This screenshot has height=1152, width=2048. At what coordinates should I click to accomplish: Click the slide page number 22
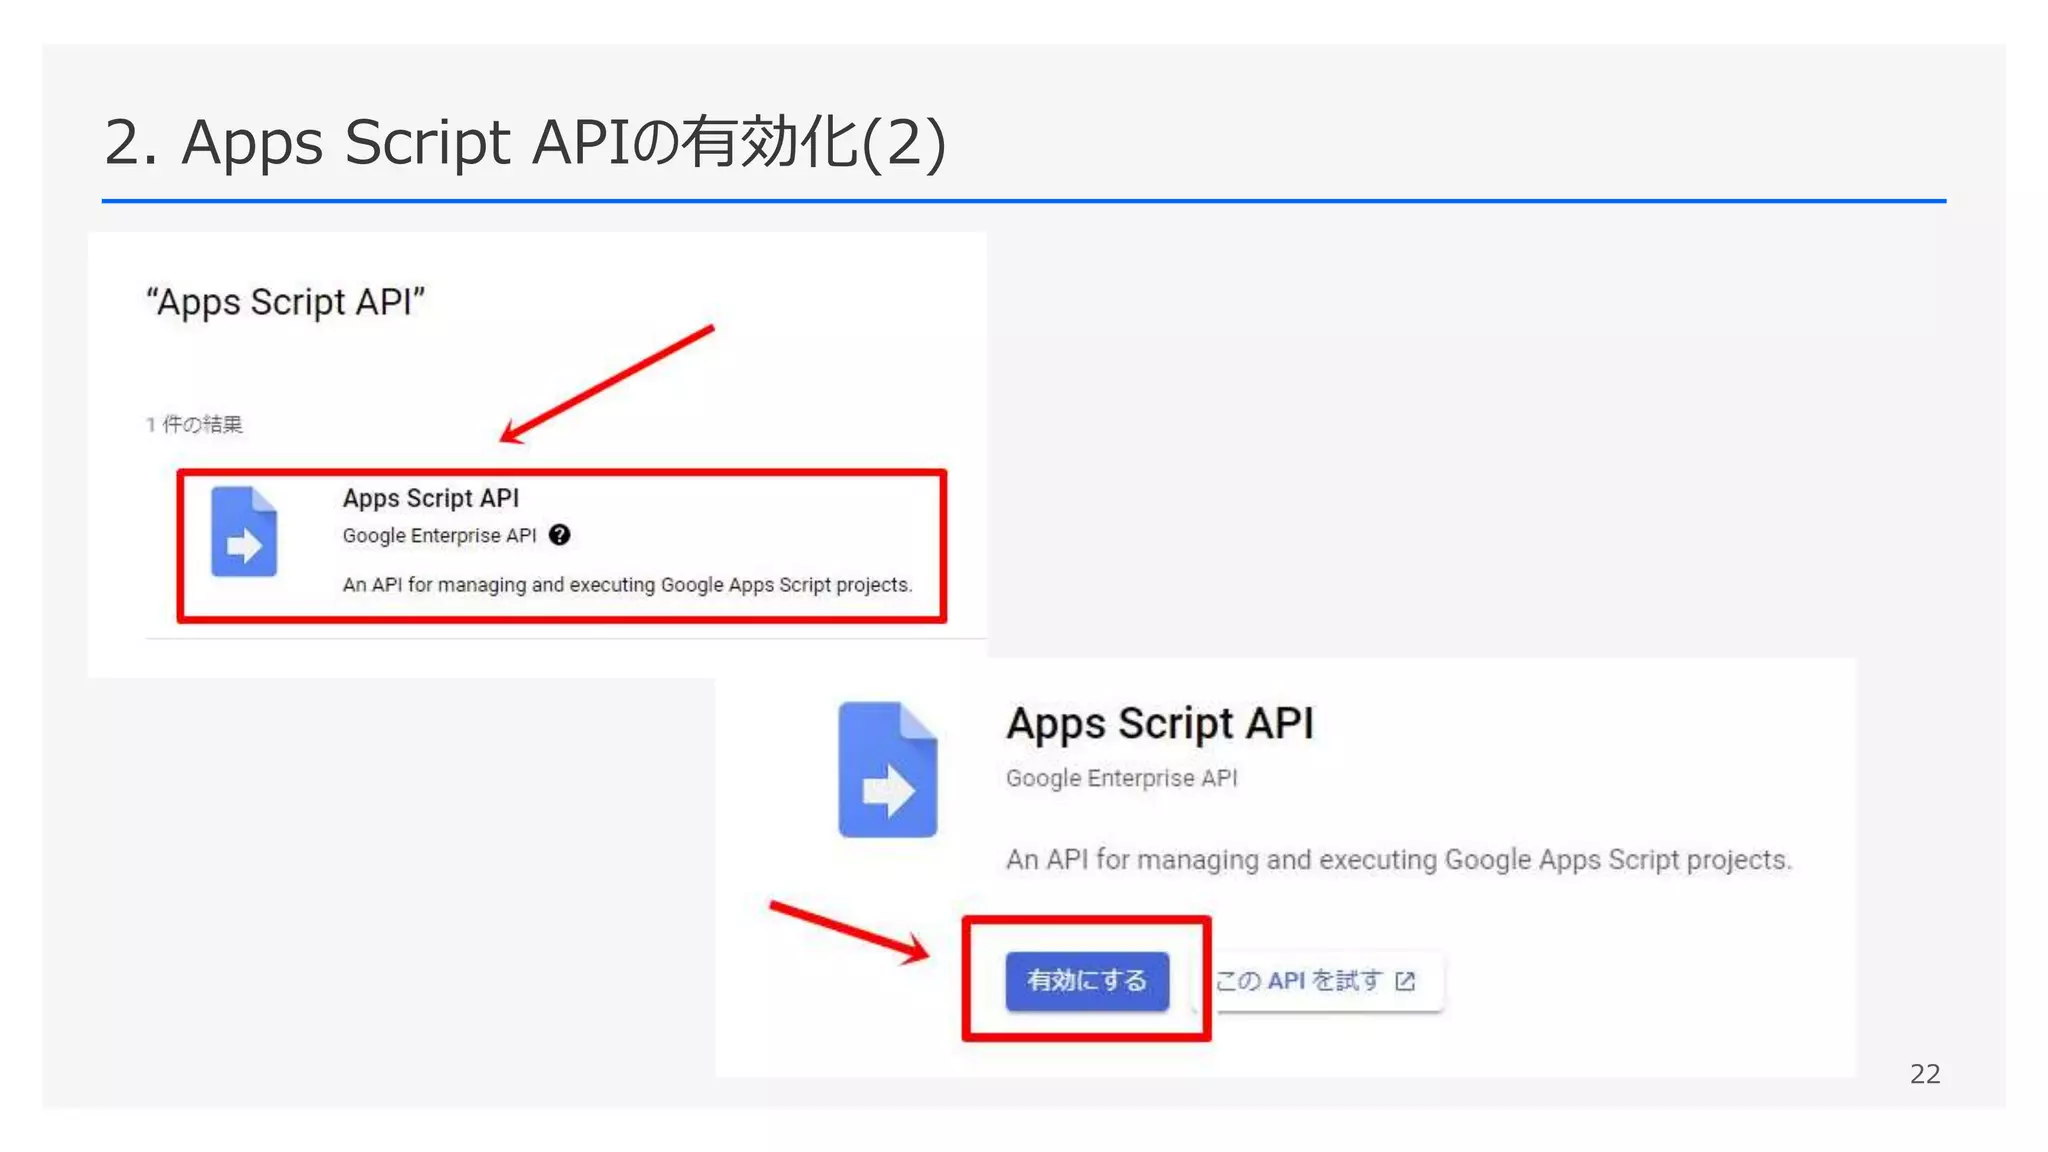(x=1924, y=1074)
